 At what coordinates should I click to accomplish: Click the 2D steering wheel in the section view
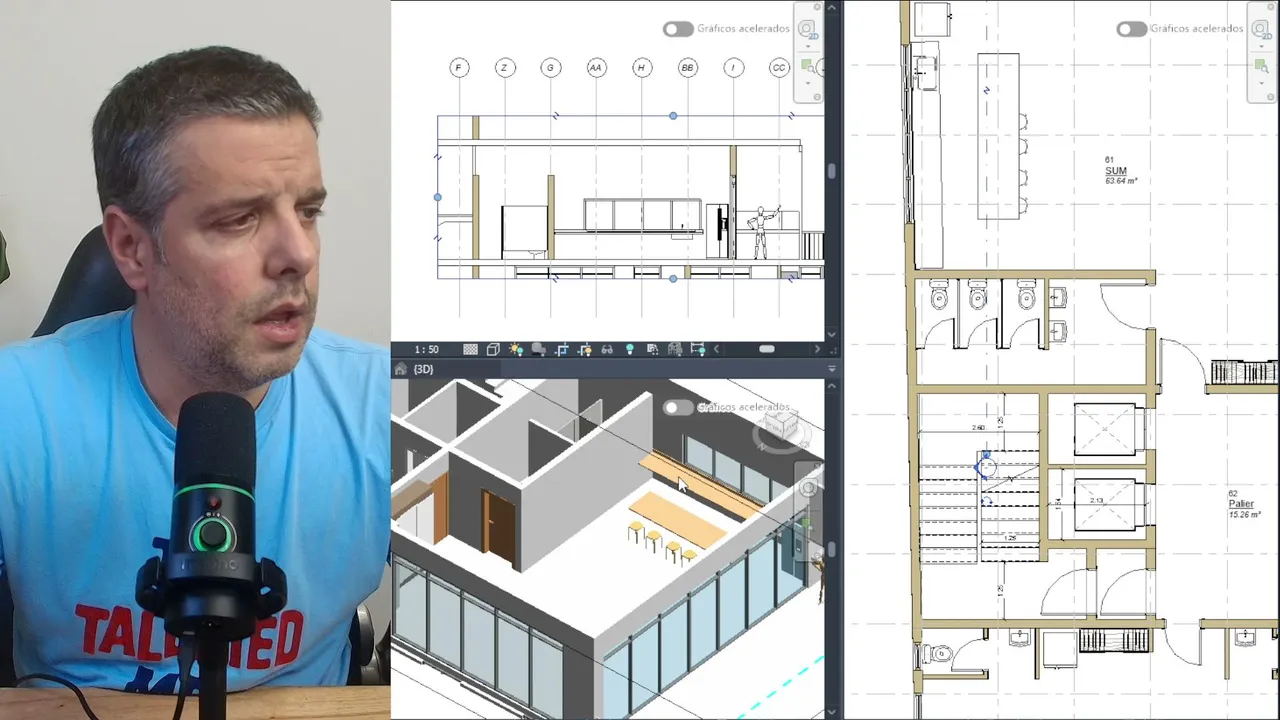point(806,28)
